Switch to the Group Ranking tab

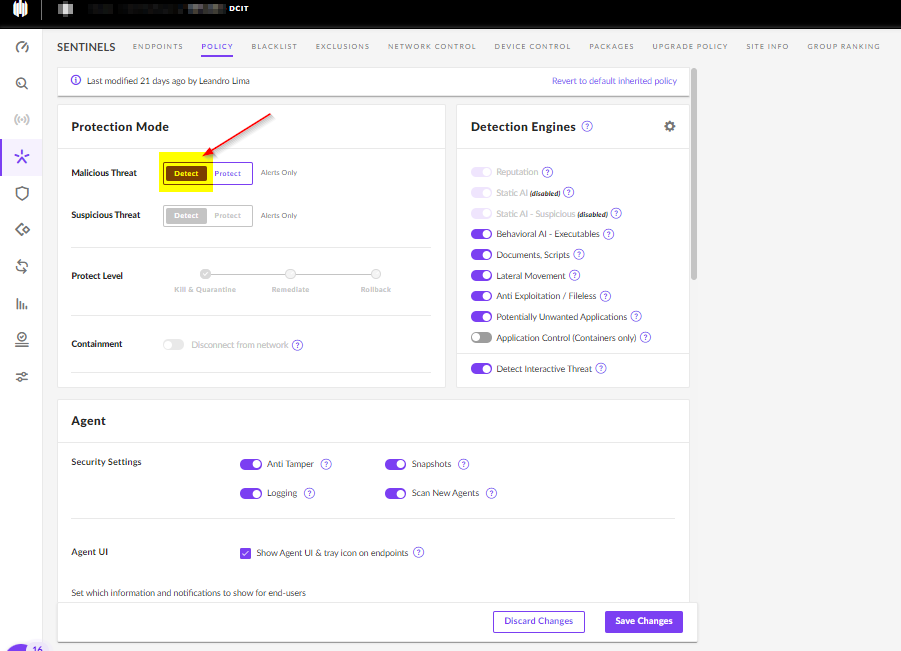click(844, 47)
